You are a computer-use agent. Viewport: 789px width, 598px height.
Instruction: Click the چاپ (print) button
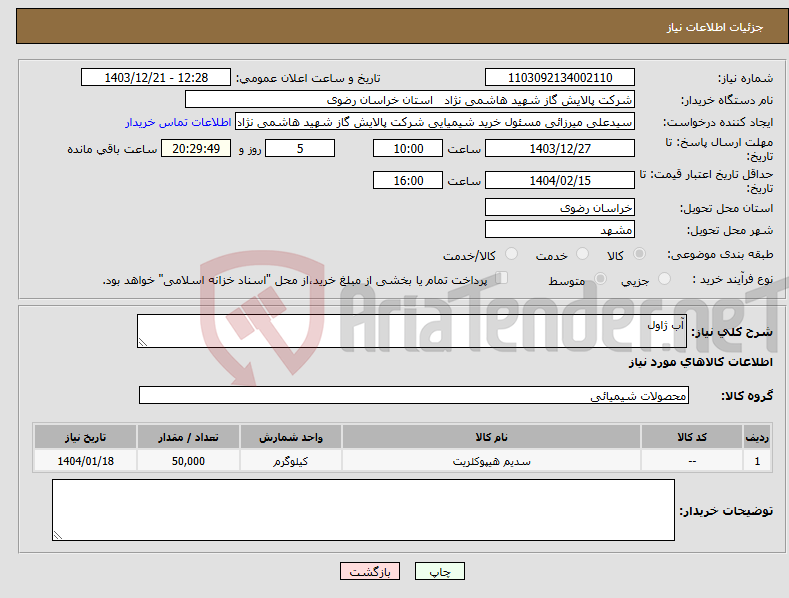point(439,571)
